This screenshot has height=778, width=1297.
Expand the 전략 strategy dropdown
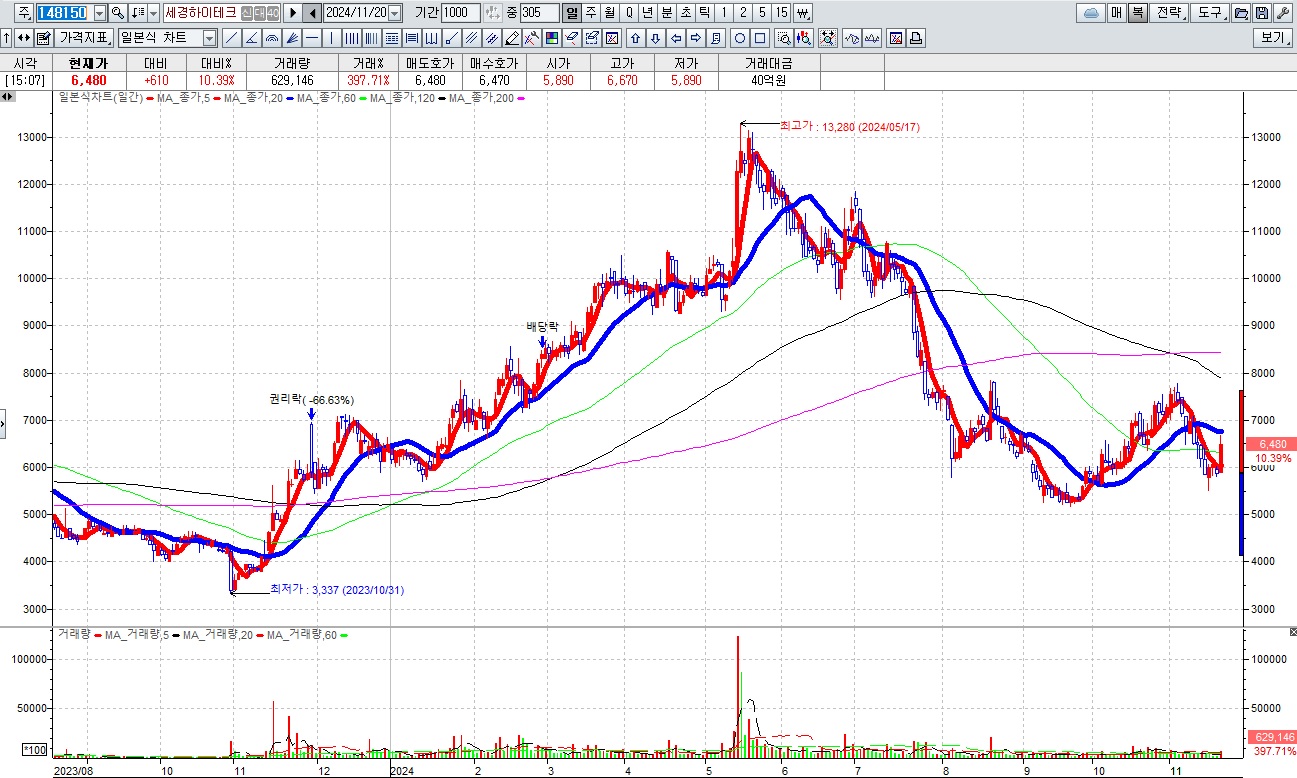pos(1169,13)
